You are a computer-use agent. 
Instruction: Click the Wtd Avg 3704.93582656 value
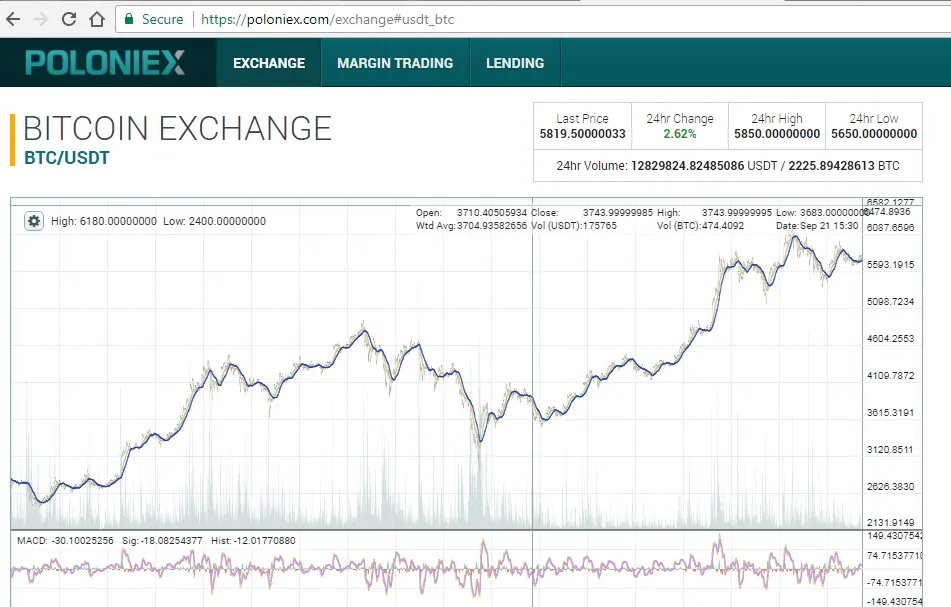(x=492, y=226)
